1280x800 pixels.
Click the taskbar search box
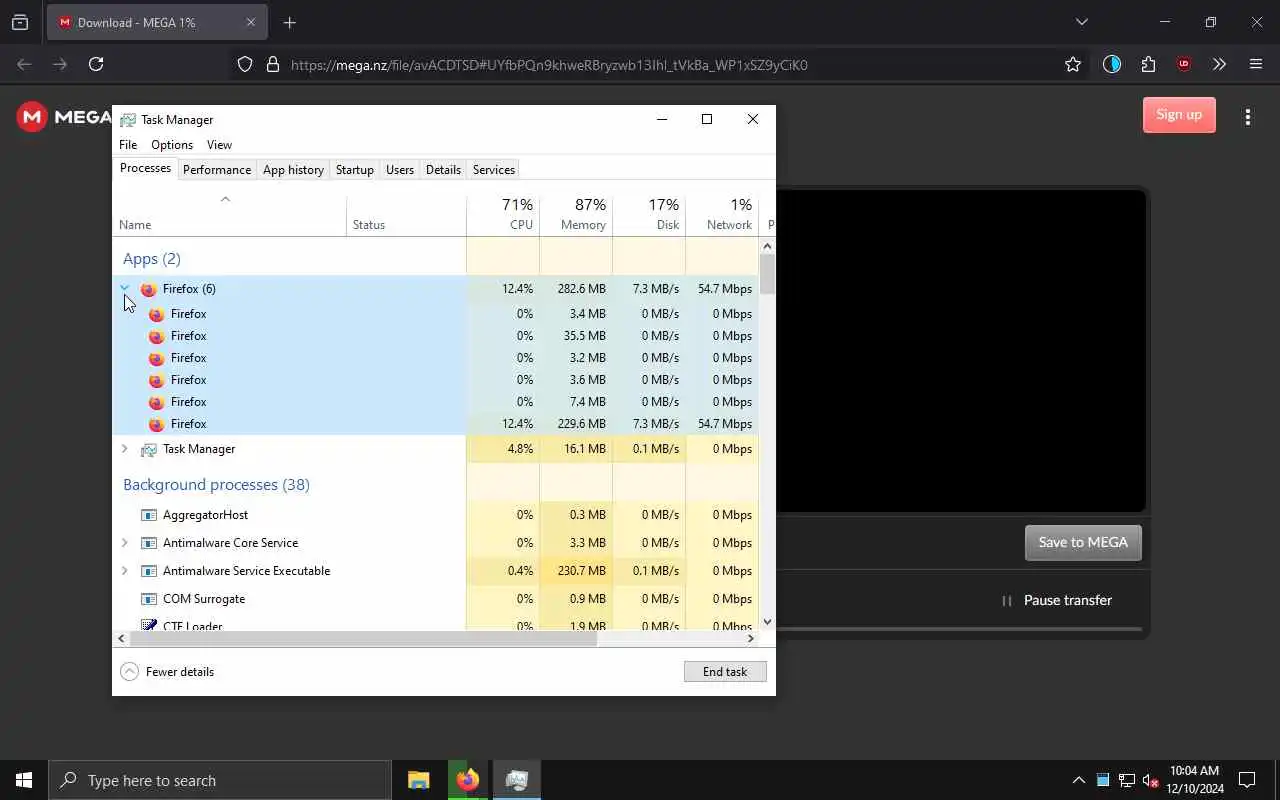(x=220, y=780)
